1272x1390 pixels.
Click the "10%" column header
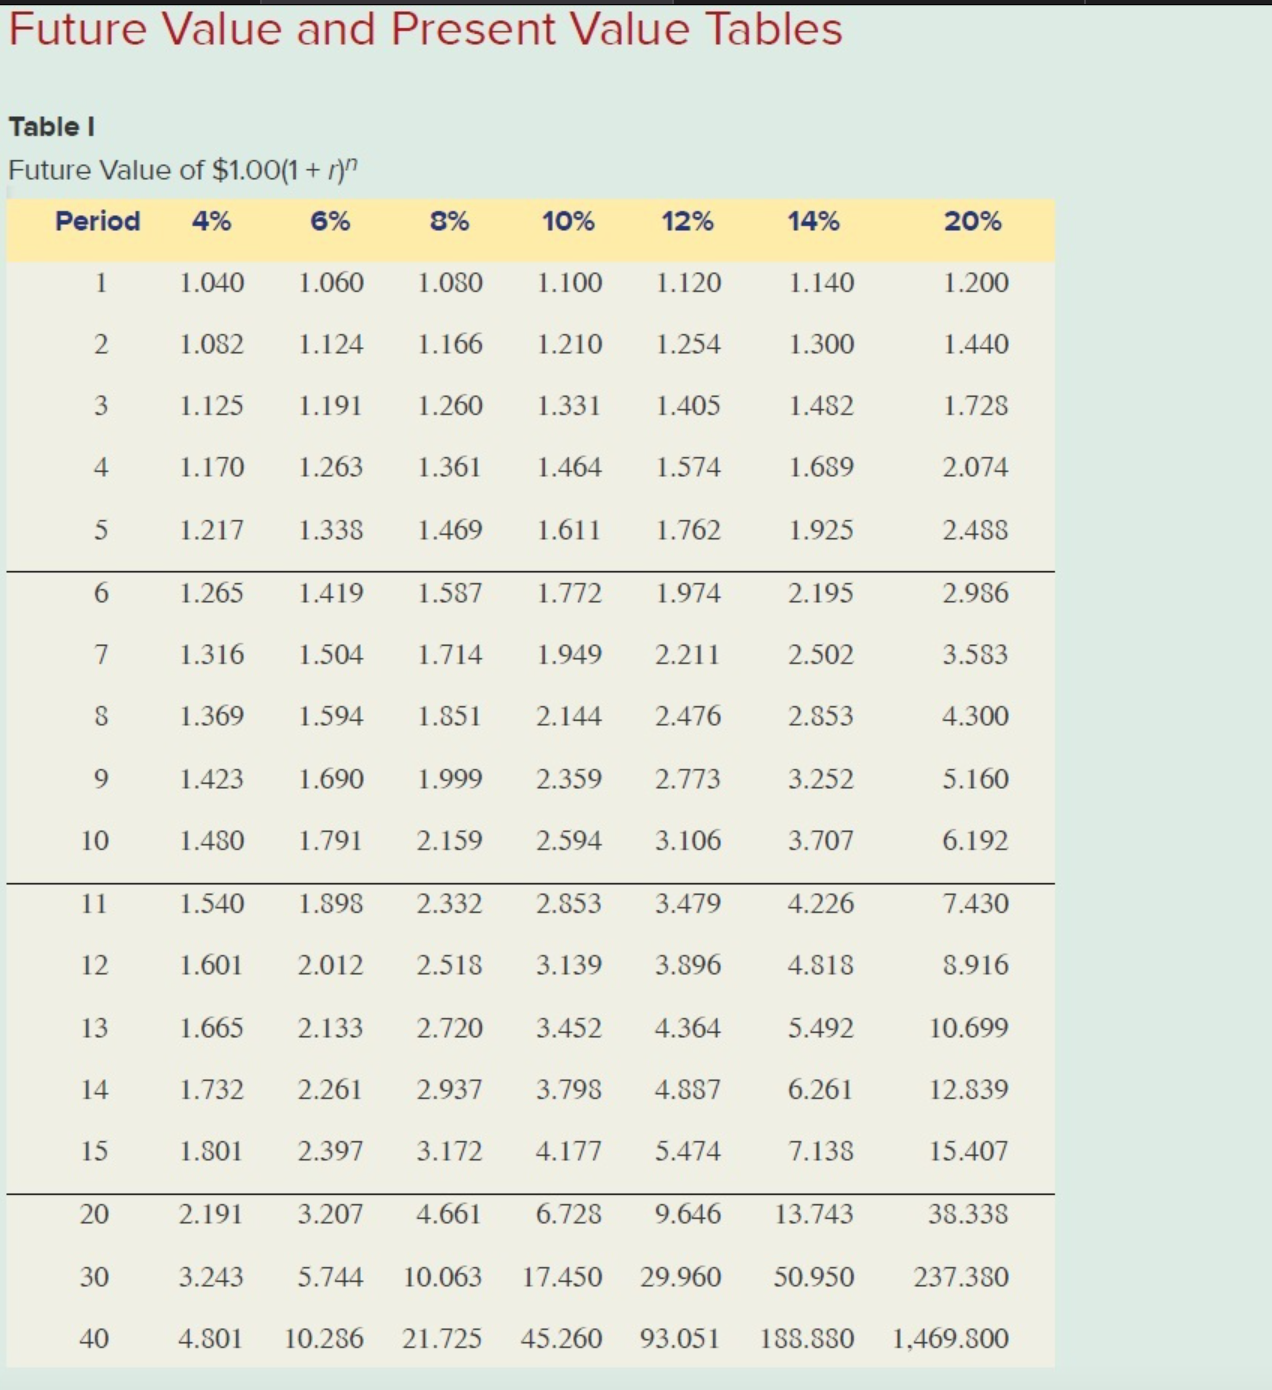tap(568, 221)
